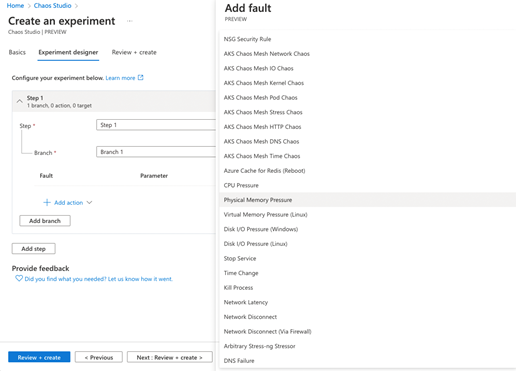Open the Learn more external link icon
Viewport: 516px width, 371px height.
(141, 78)
